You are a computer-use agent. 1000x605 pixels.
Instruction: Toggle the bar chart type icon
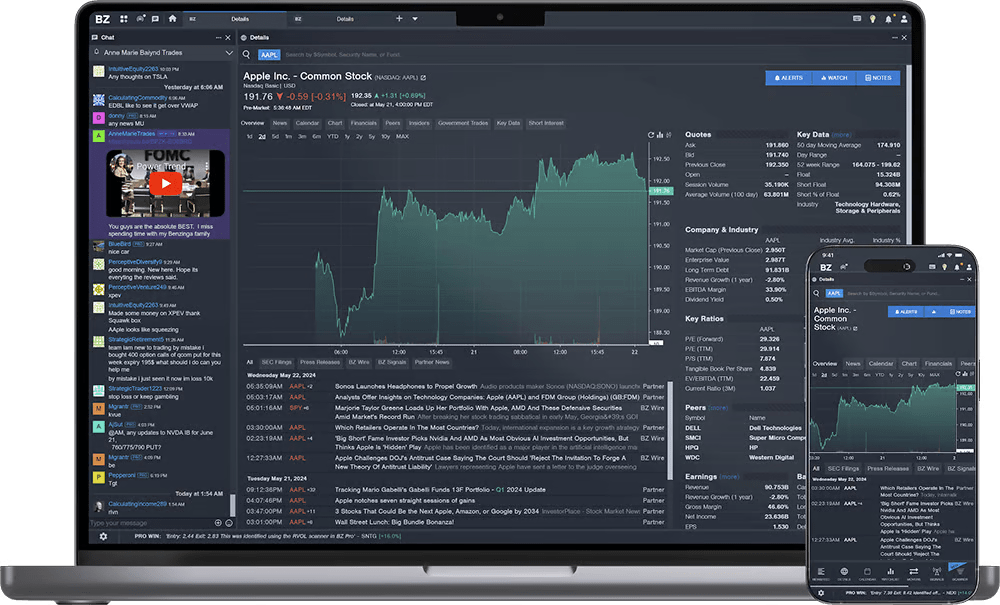(x=659, y=135)
